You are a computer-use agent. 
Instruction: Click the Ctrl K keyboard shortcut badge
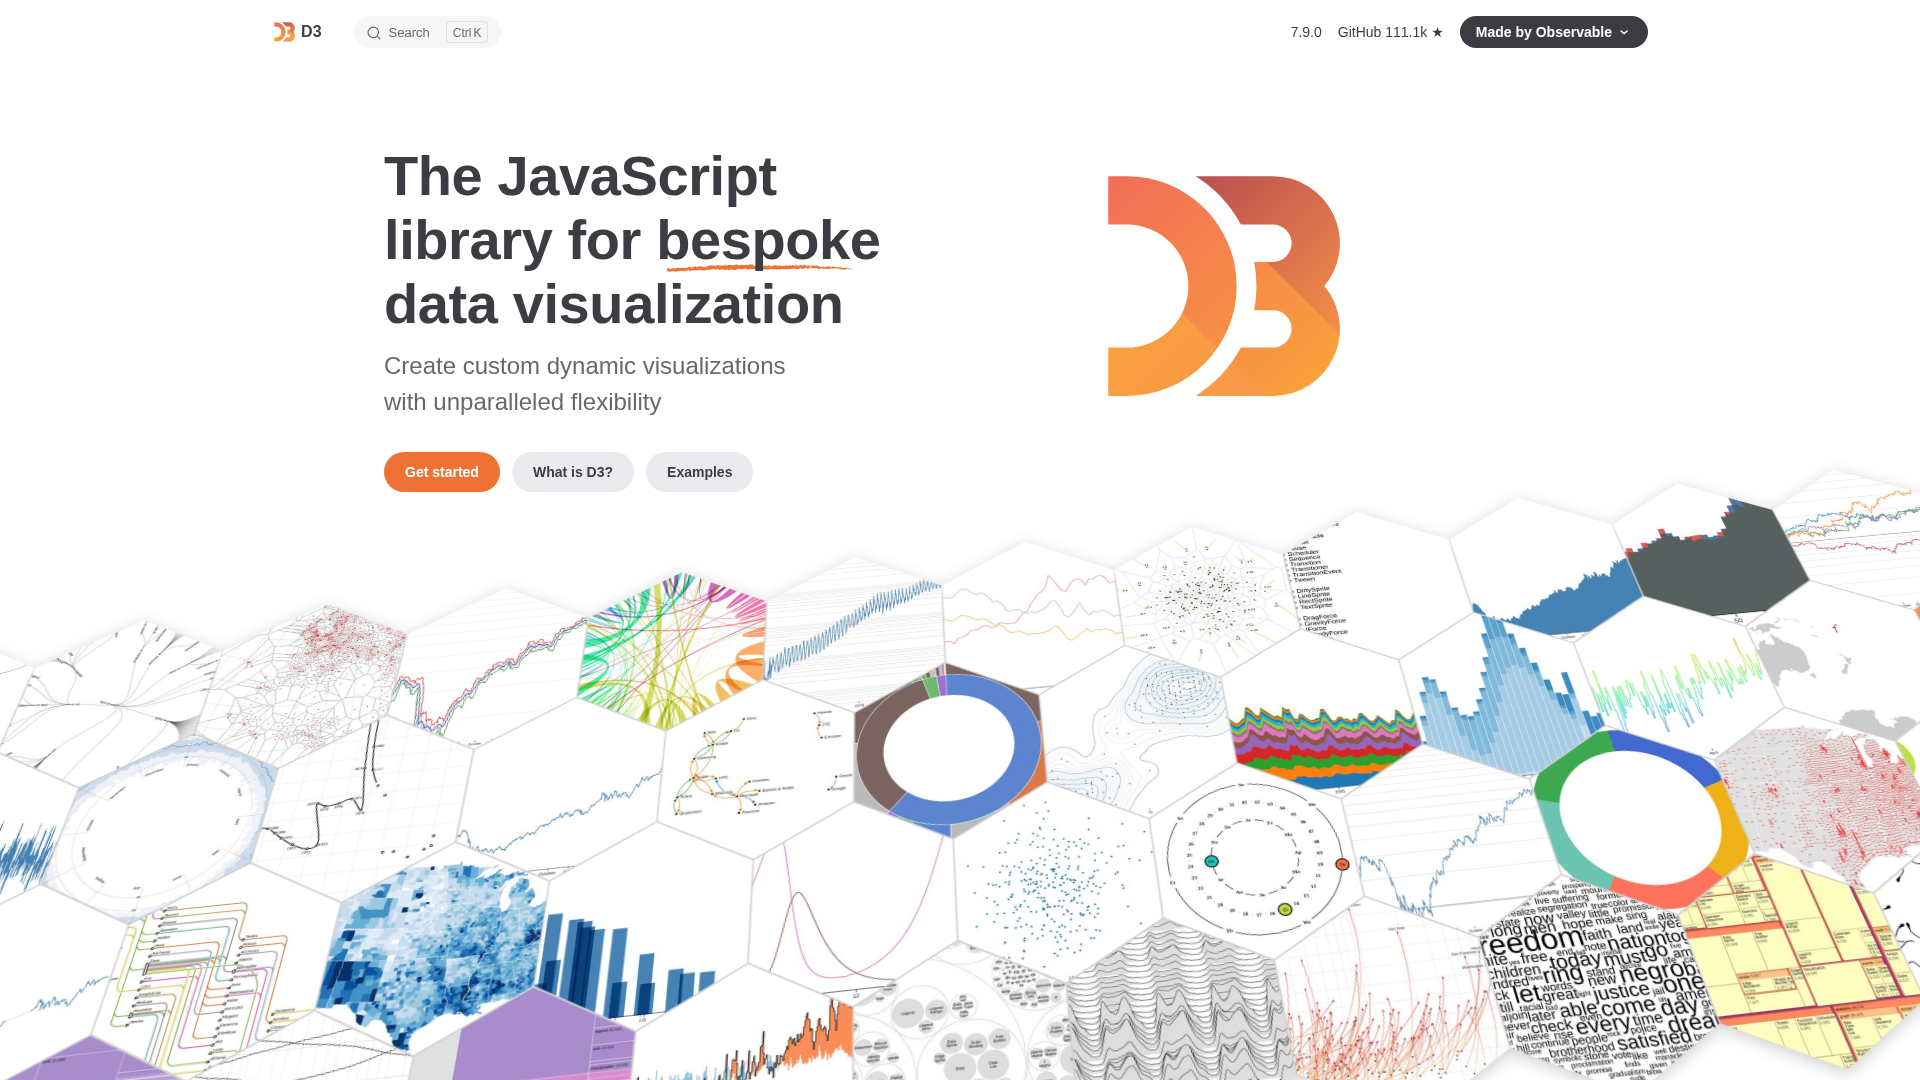pos(466,32)
